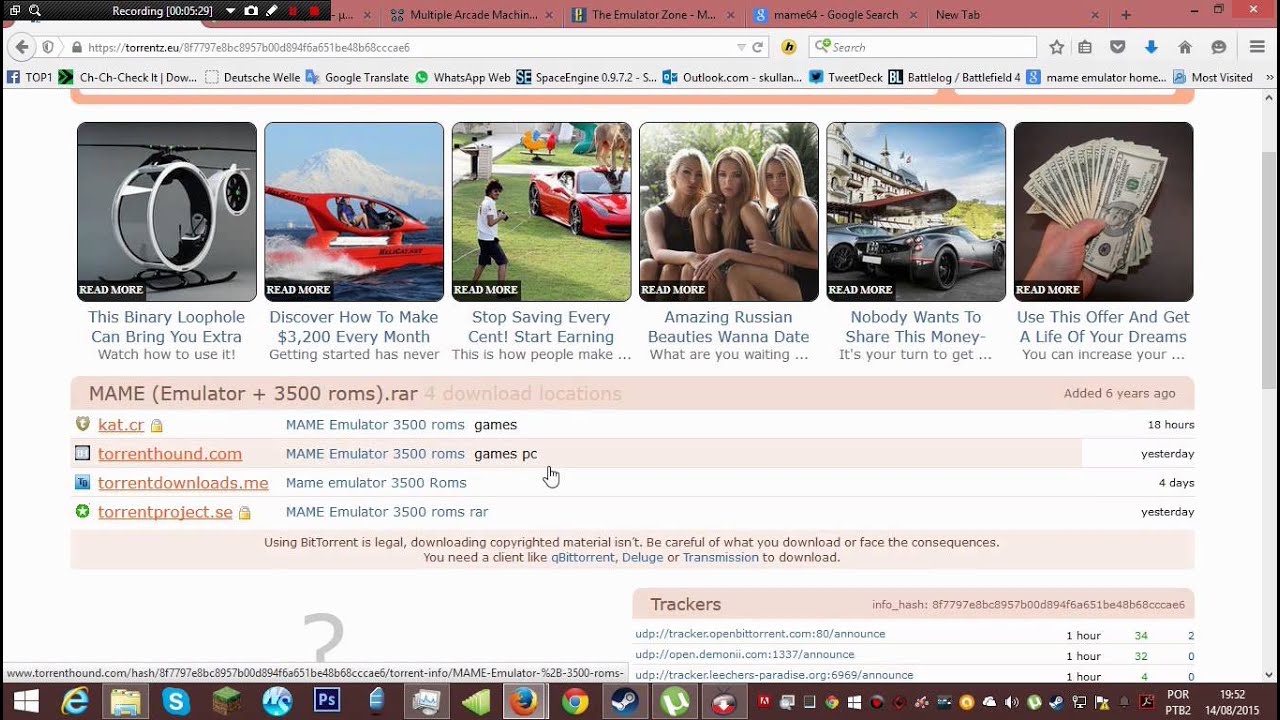This screenshot has height=720, width=1280.
Task: Open the Google Translate bookmark
Action: click(x=357, y=77)
